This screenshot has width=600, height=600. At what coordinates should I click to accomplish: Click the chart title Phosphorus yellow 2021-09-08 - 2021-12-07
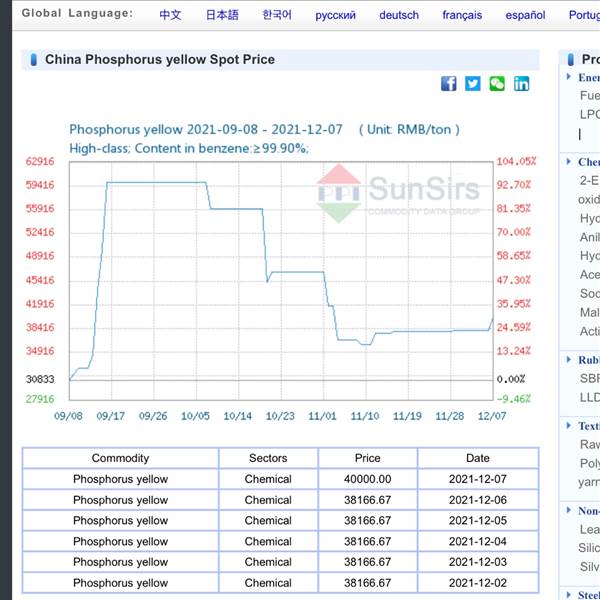(x=206, y=129)
